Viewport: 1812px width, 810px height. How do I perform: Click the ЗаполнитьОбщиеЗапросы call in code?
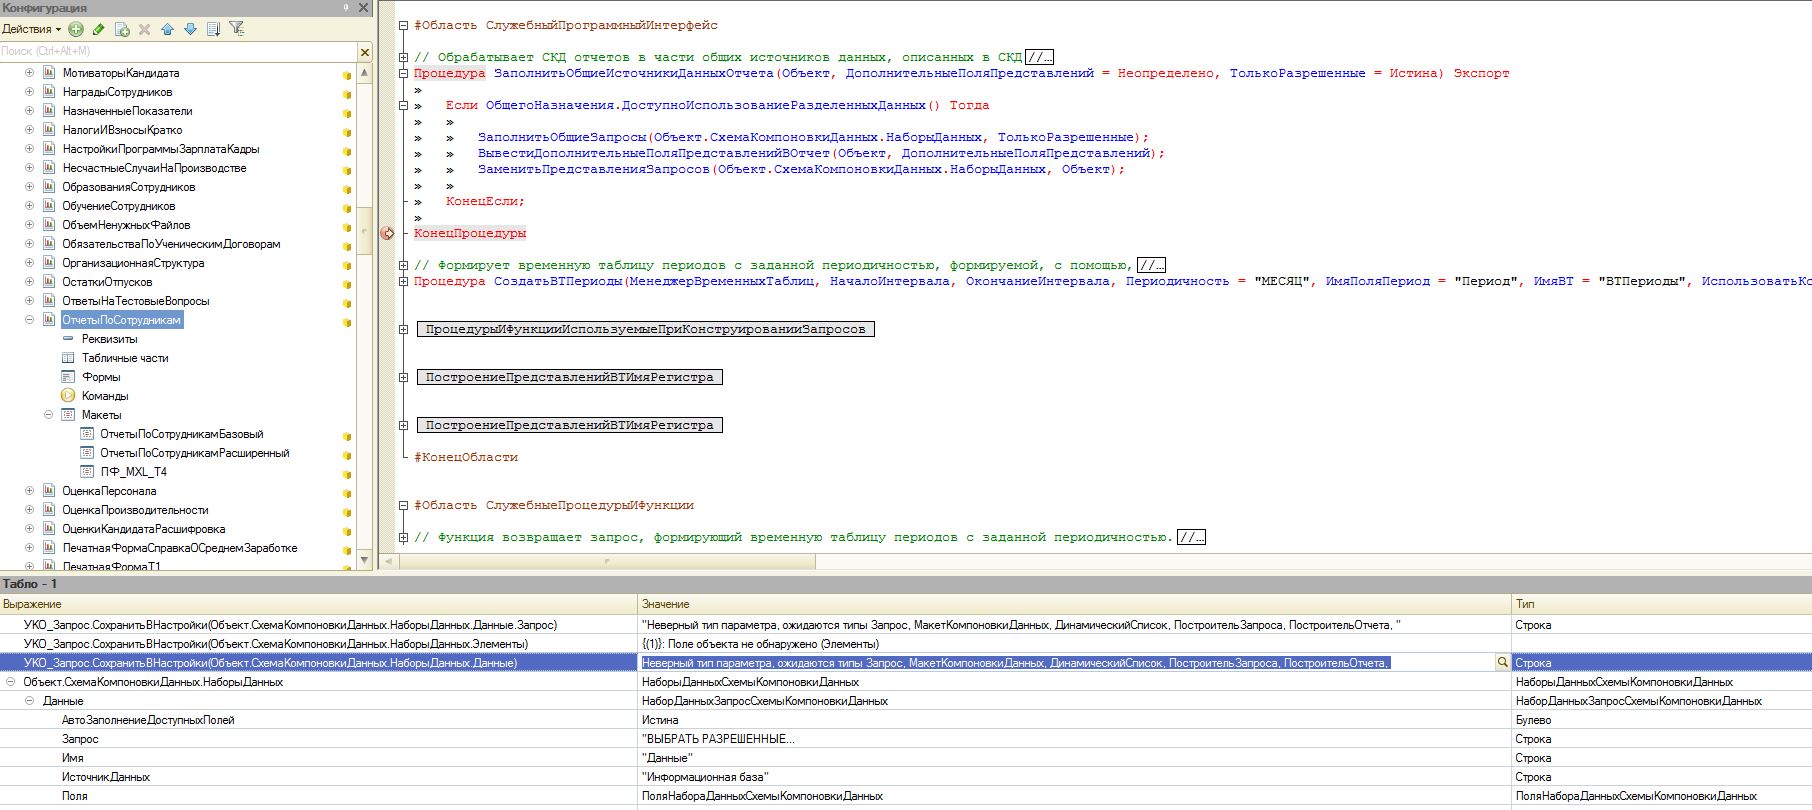561,137
